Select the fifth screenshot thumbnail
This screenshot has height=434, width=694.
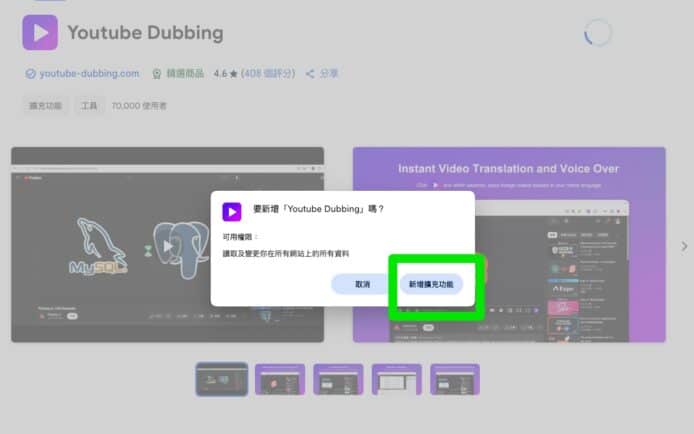[x=455, y=379]
